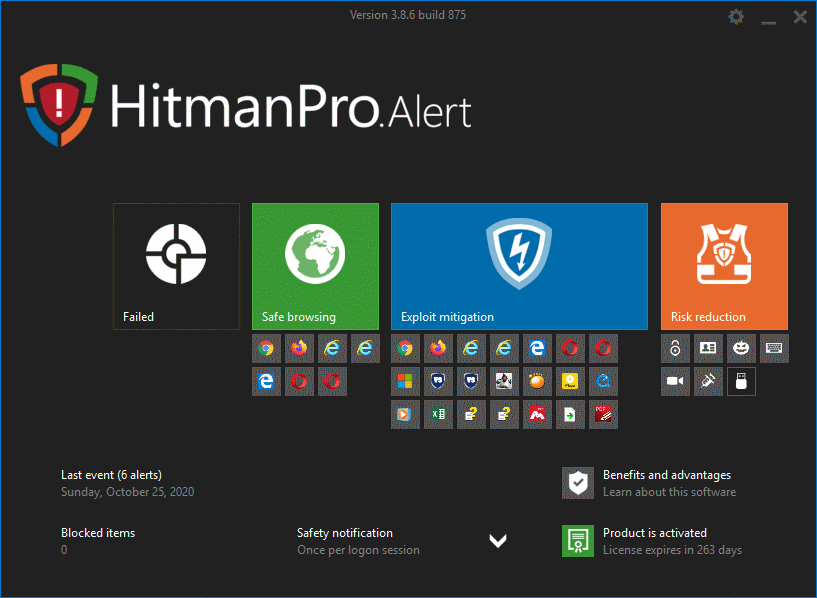Click the blue VS shield icon beside Java
The width and height of the screenshot is (817, 598).
[x=471, y=382]
